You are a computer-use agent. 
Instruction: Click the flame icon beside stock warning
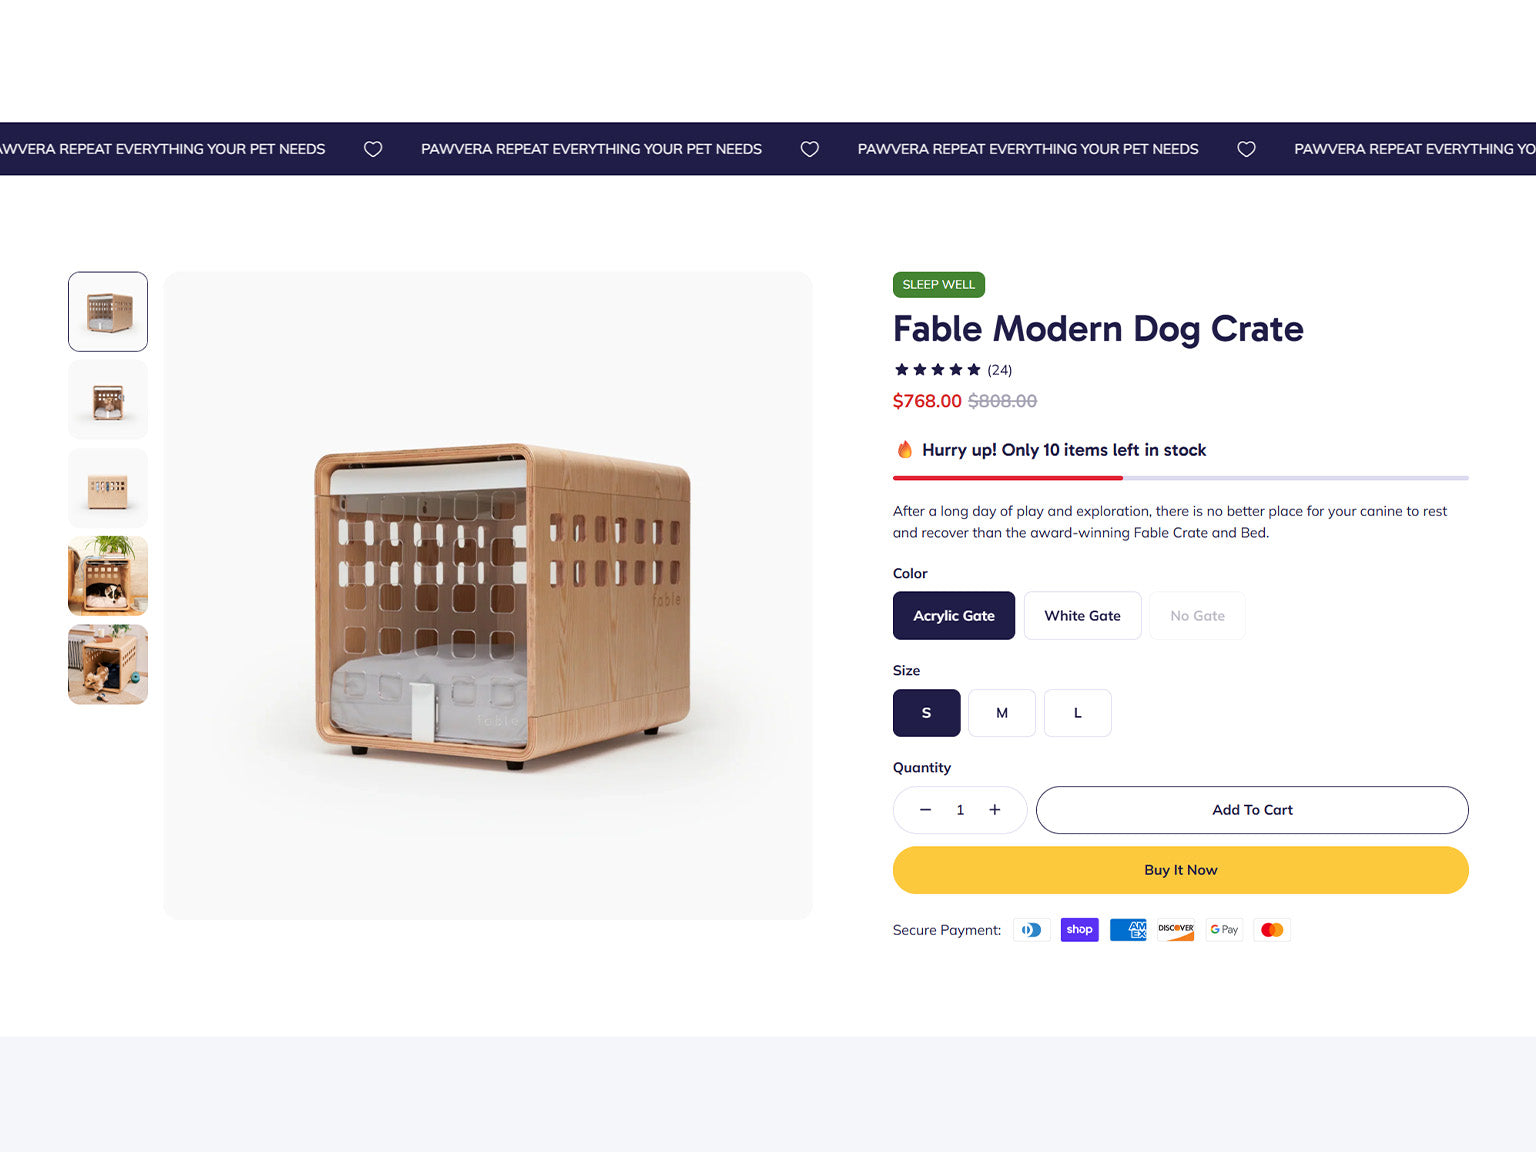pyautogui.click(x=905, y=450)
